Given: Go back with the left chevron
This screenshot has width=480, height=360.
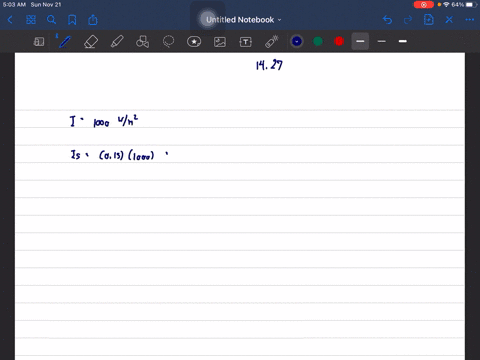Looking at the screenshot, I should pos(10,20).
